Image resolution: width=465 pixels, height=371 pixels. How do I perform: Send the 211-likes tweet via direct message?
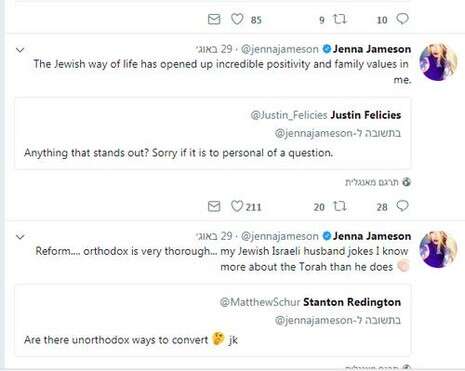[214, 206]
